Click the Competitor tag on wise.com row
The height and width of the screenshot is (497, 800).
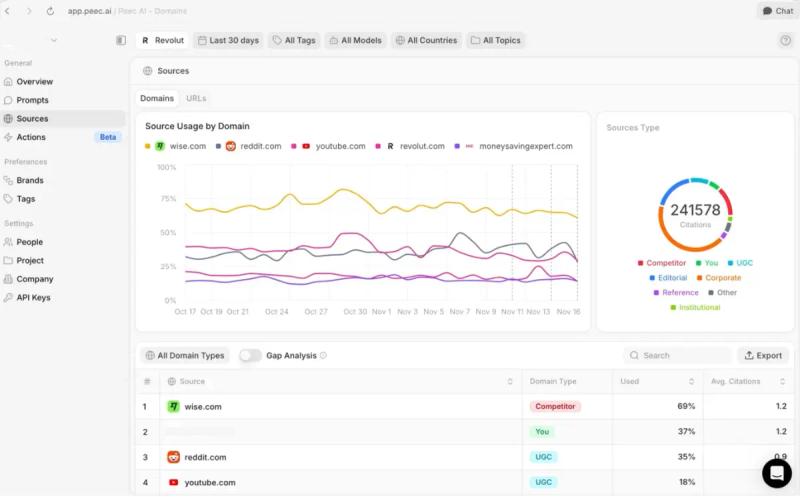(555, 407)
